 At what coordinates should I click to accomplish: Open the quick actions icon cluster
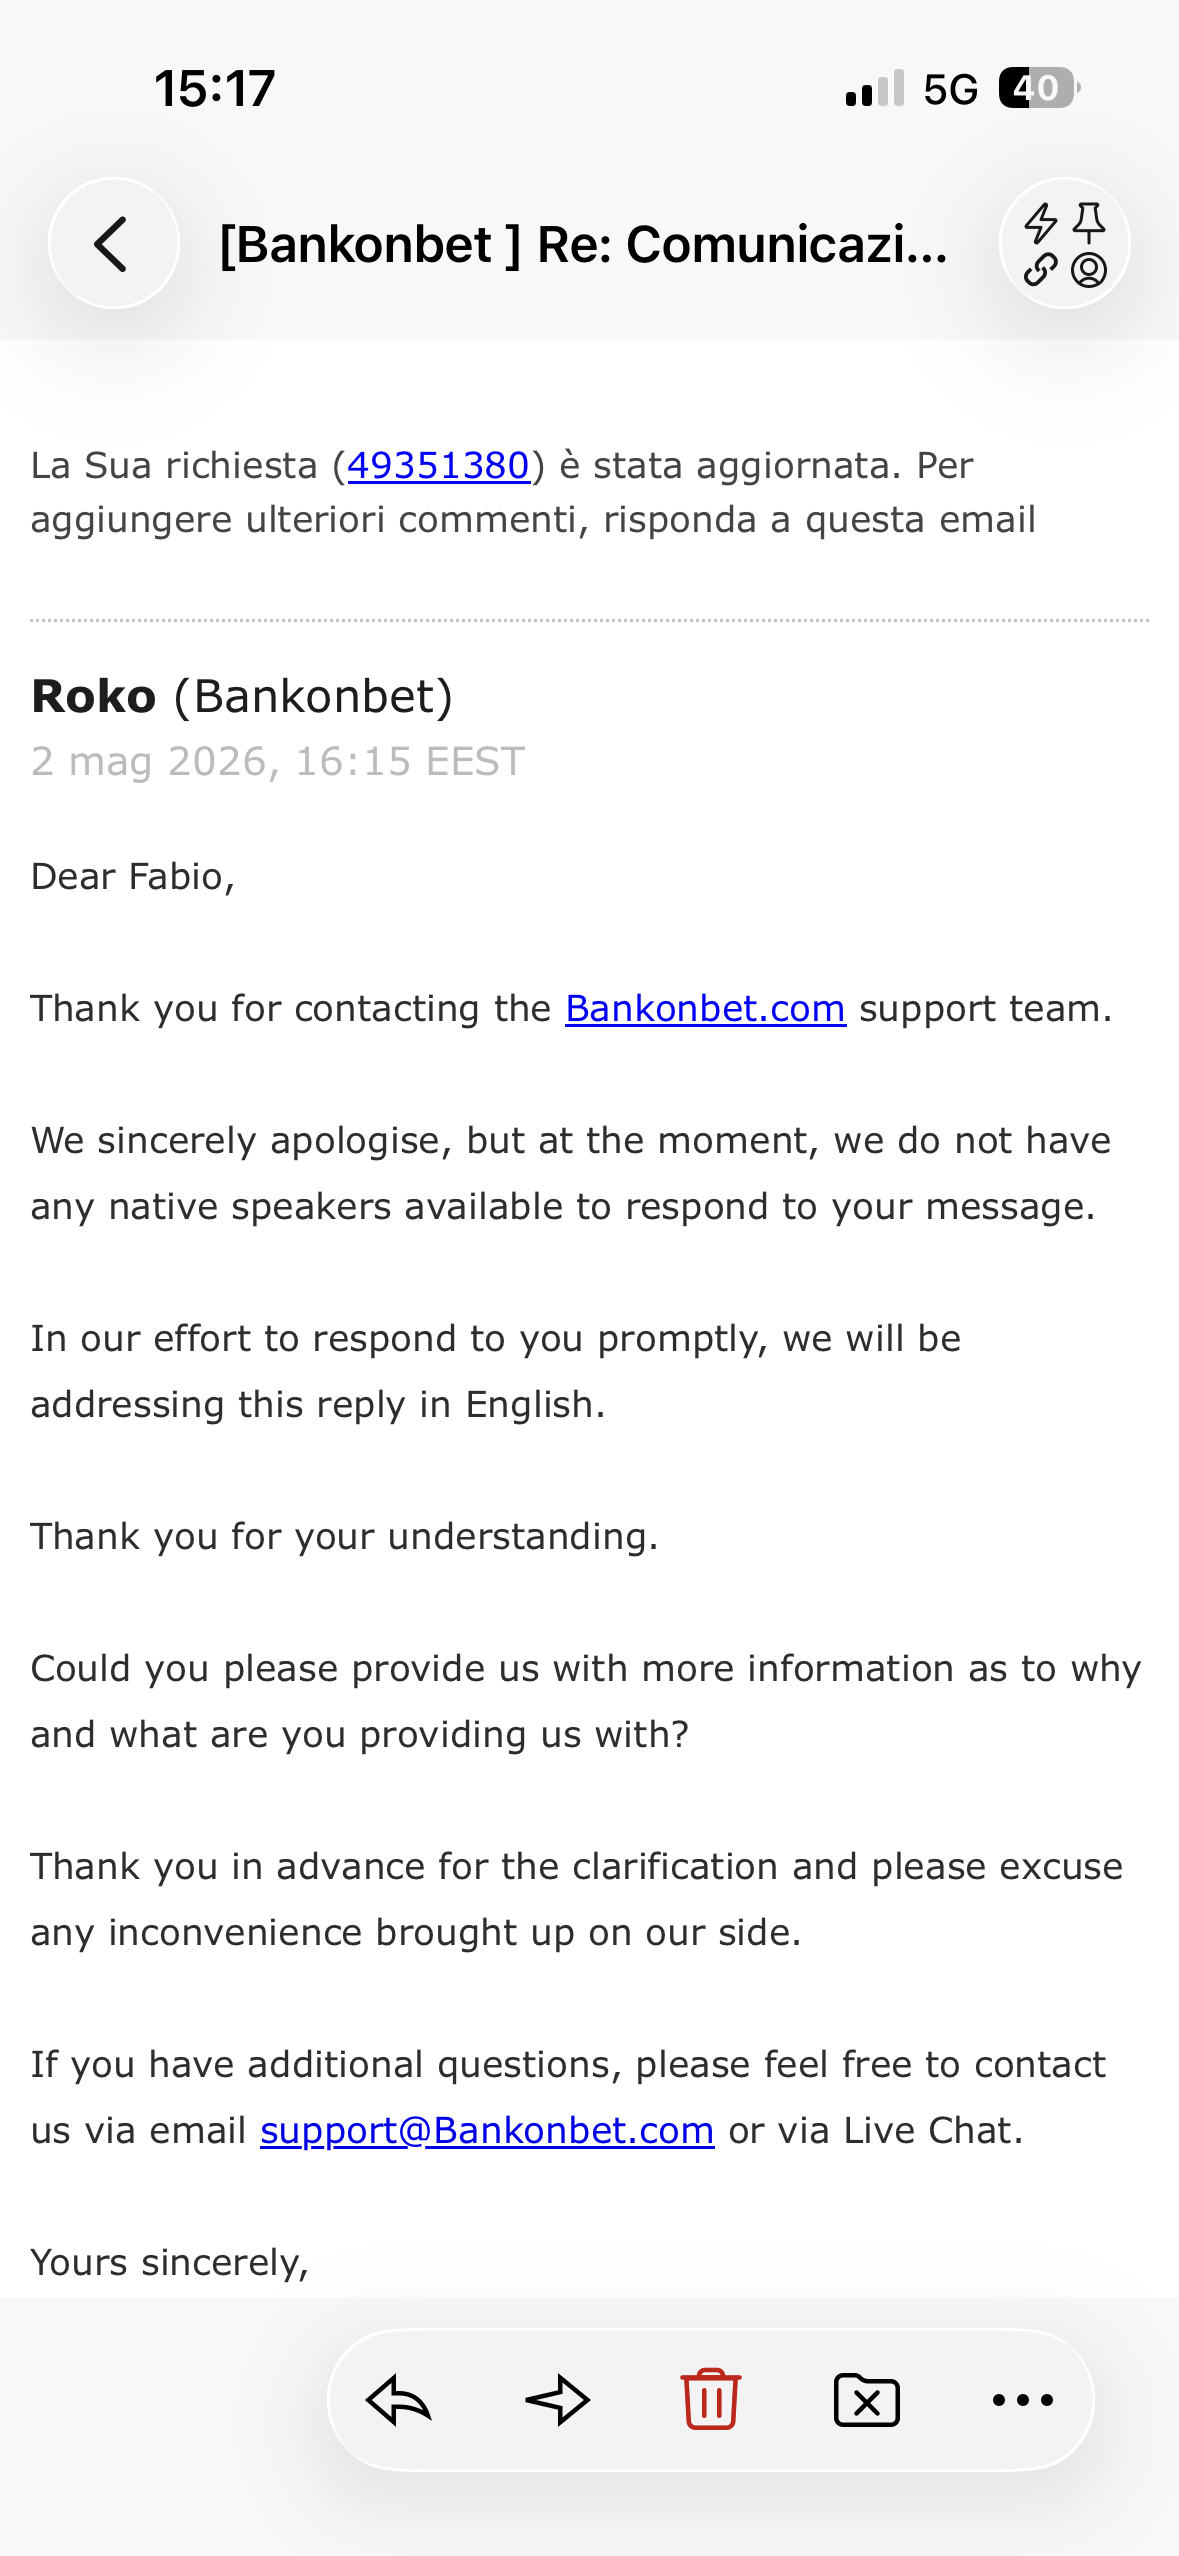pyautogui.click(x=1064, y=243)
